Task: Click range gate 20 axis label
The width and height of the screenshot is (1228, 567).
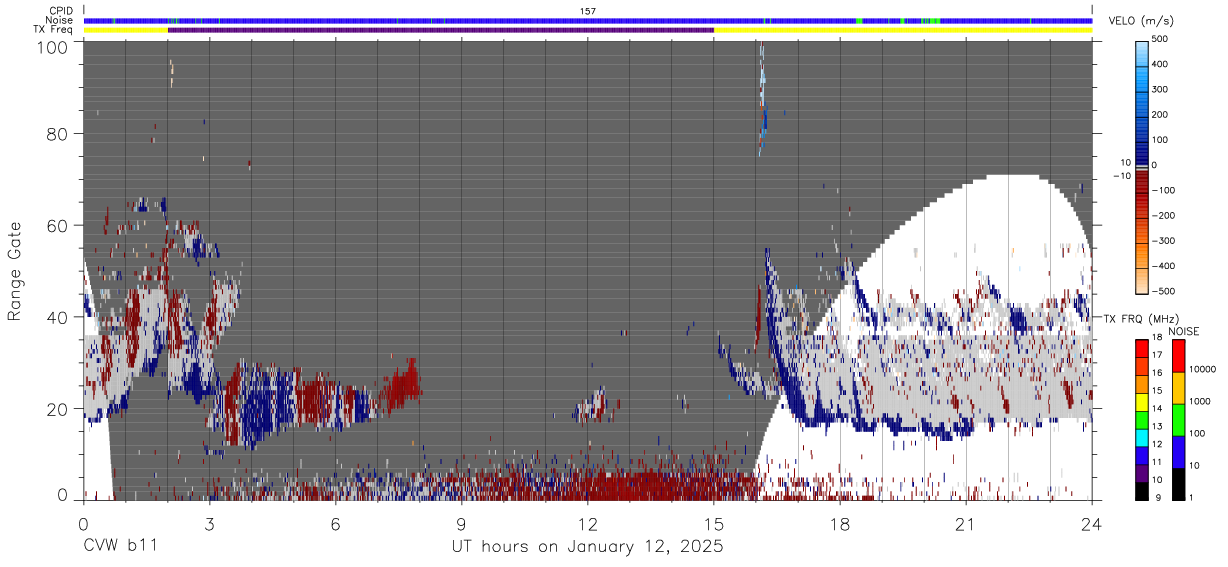Action: pyautogui.click(x=58, y=409)
